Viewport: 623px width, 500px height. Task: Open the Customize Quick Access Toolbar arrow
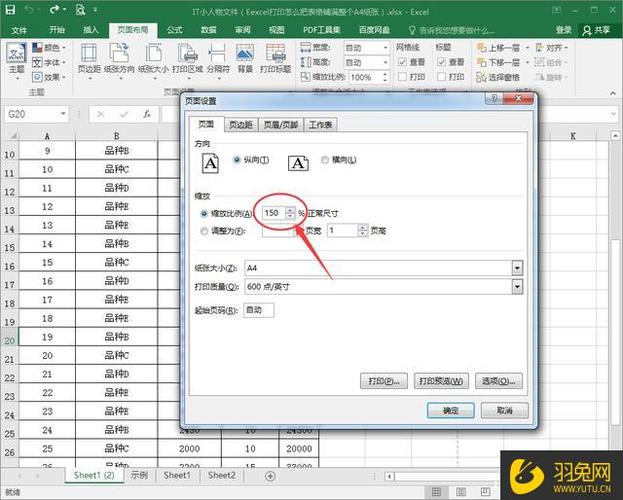pos(96,10)
